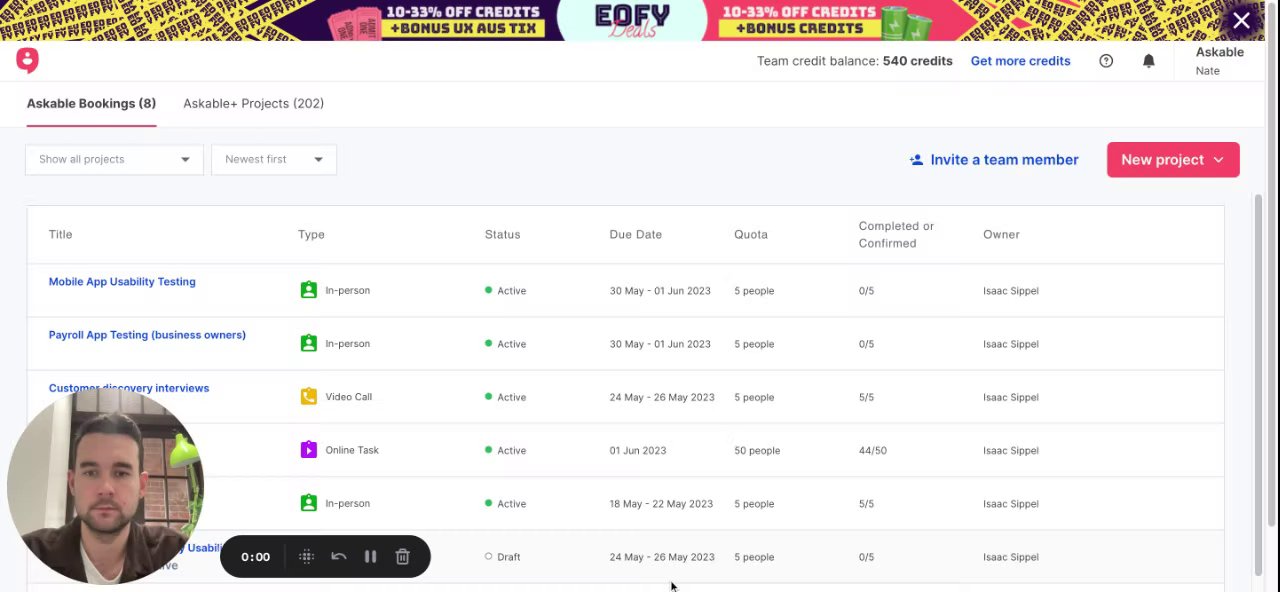1280x592 pixels.
Task: Click the 18 May - 22 May 2023 date
Action: pyautogui.click(x=661, y=503)
